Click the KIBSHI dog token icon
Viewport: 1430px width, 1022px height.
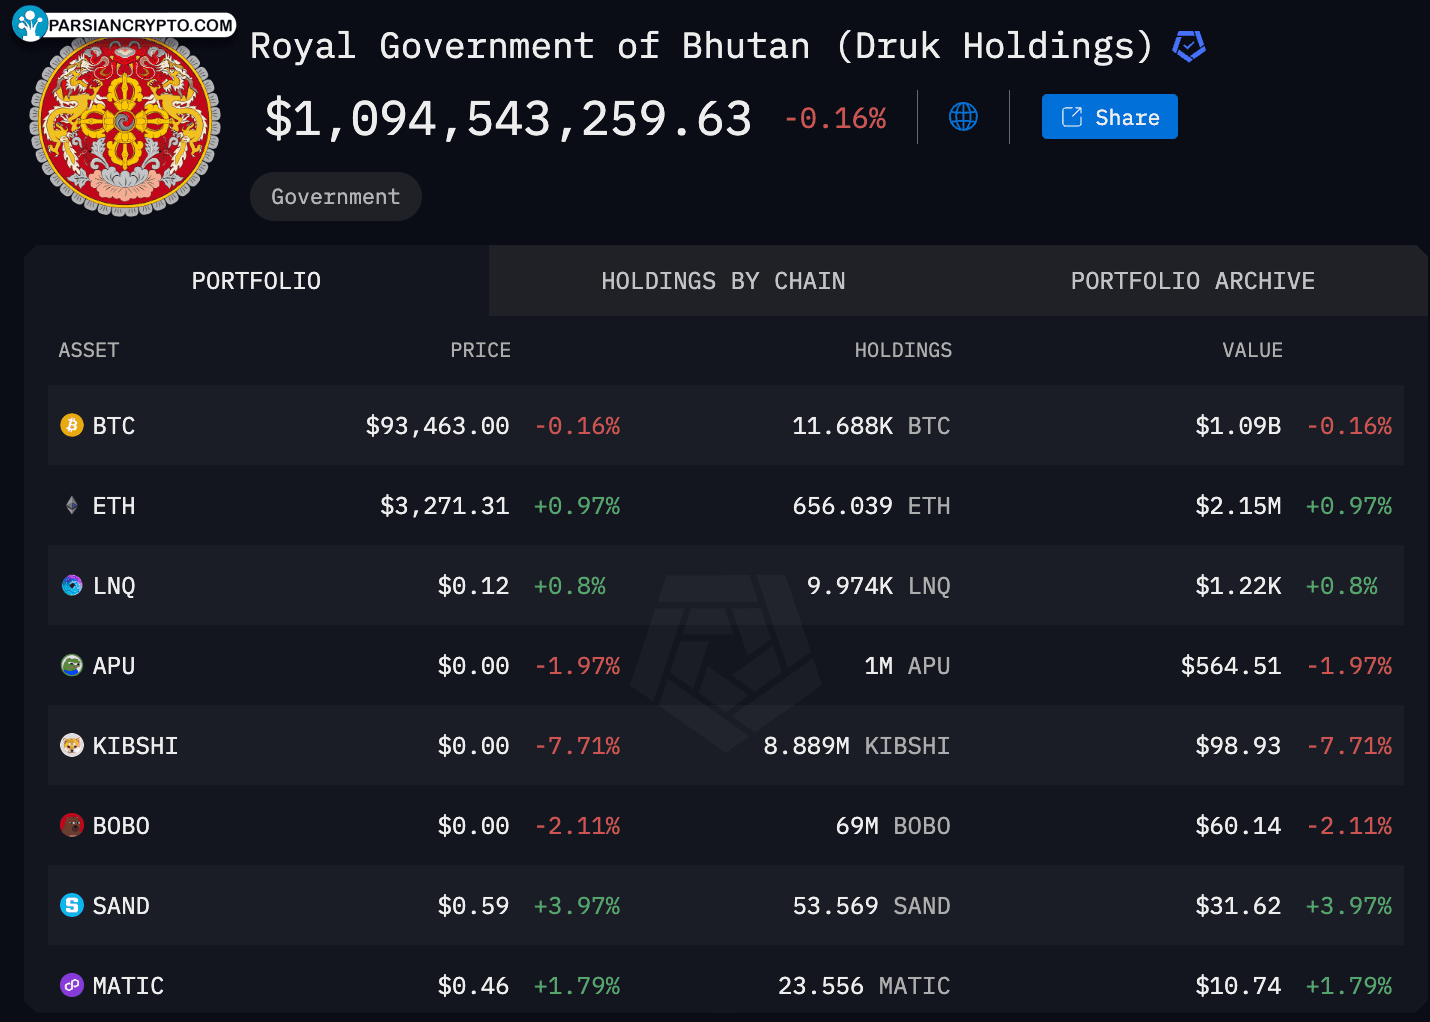72,745
